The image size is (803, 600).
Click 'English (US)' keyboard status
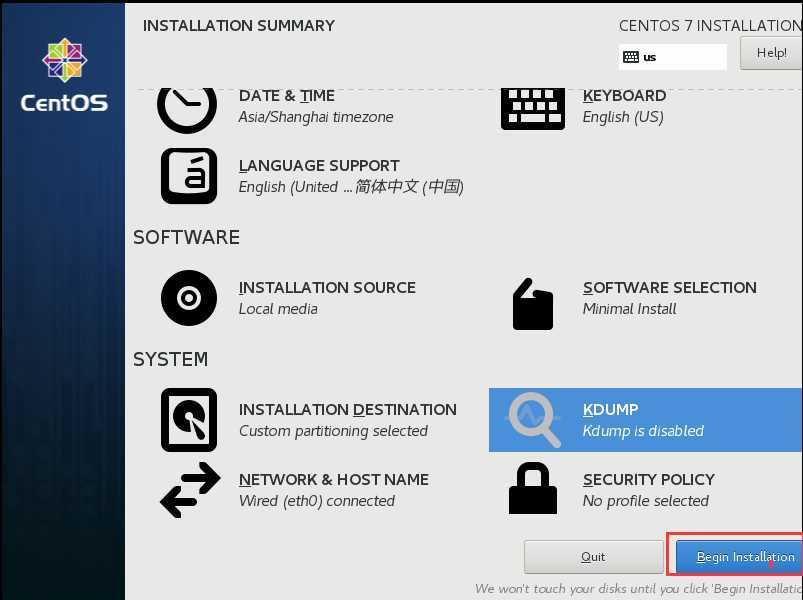coord(623,117)
